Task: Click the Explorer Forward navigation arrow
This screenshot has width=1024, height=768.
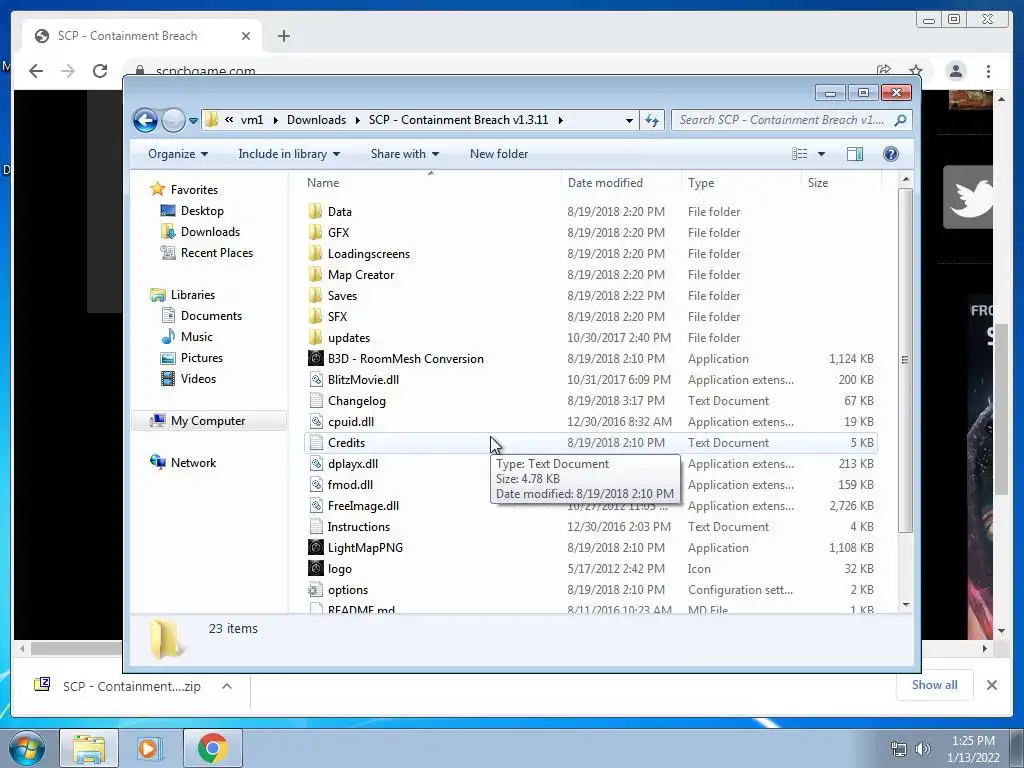Action: click(x=172, y=120)
